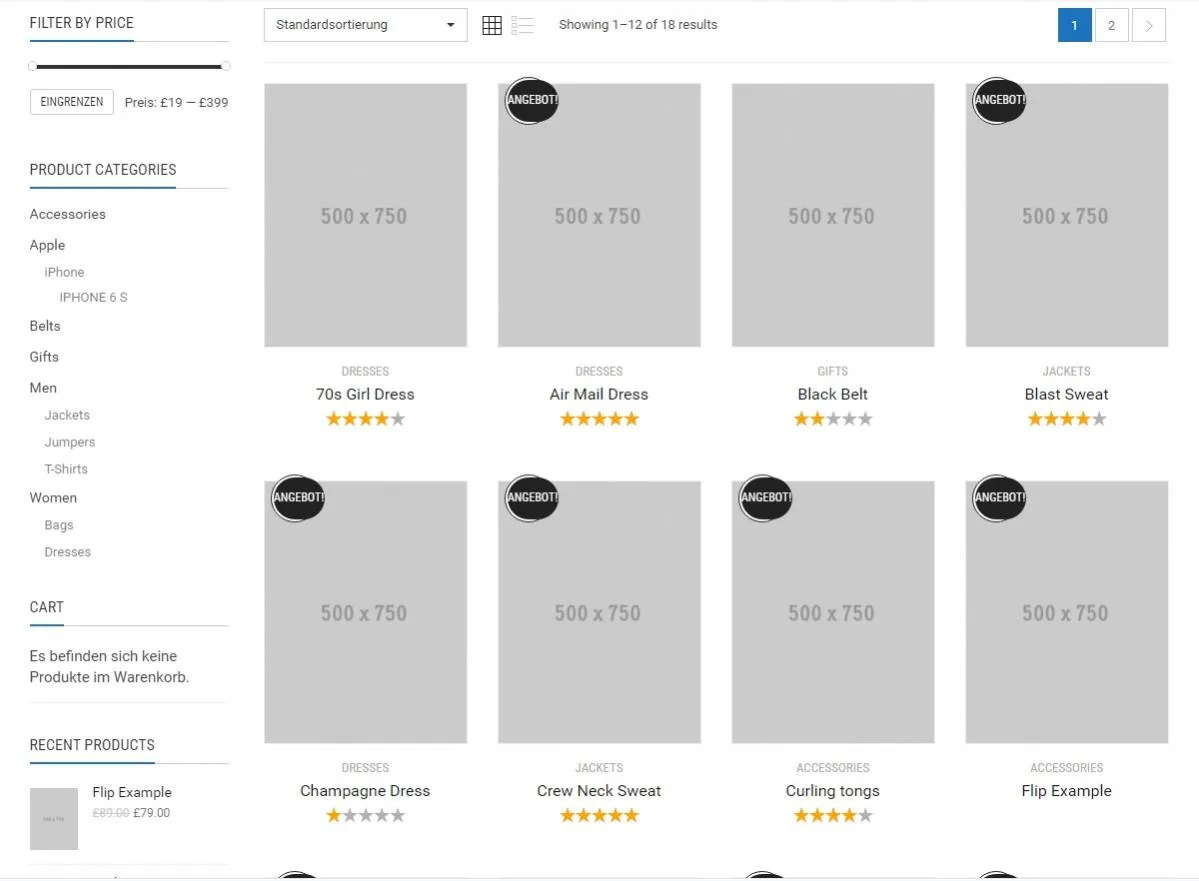The image size is (1199, 881).
Task: Open the Gifts category link
Action: (44, 357)
